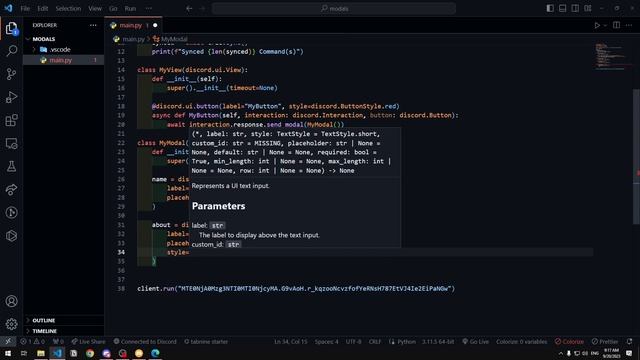Open the Go menu
This screenshot has height=360, width=640.
pyautogui.click(x=113, y=8)
